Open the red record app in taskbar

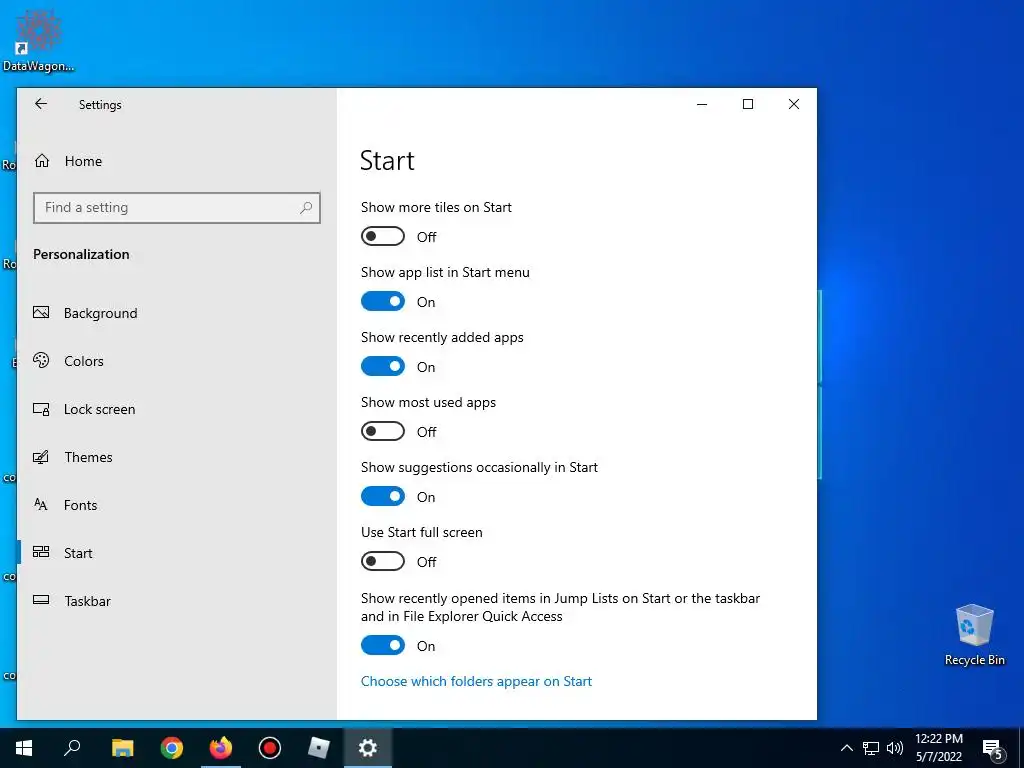[x=270, y=748]
